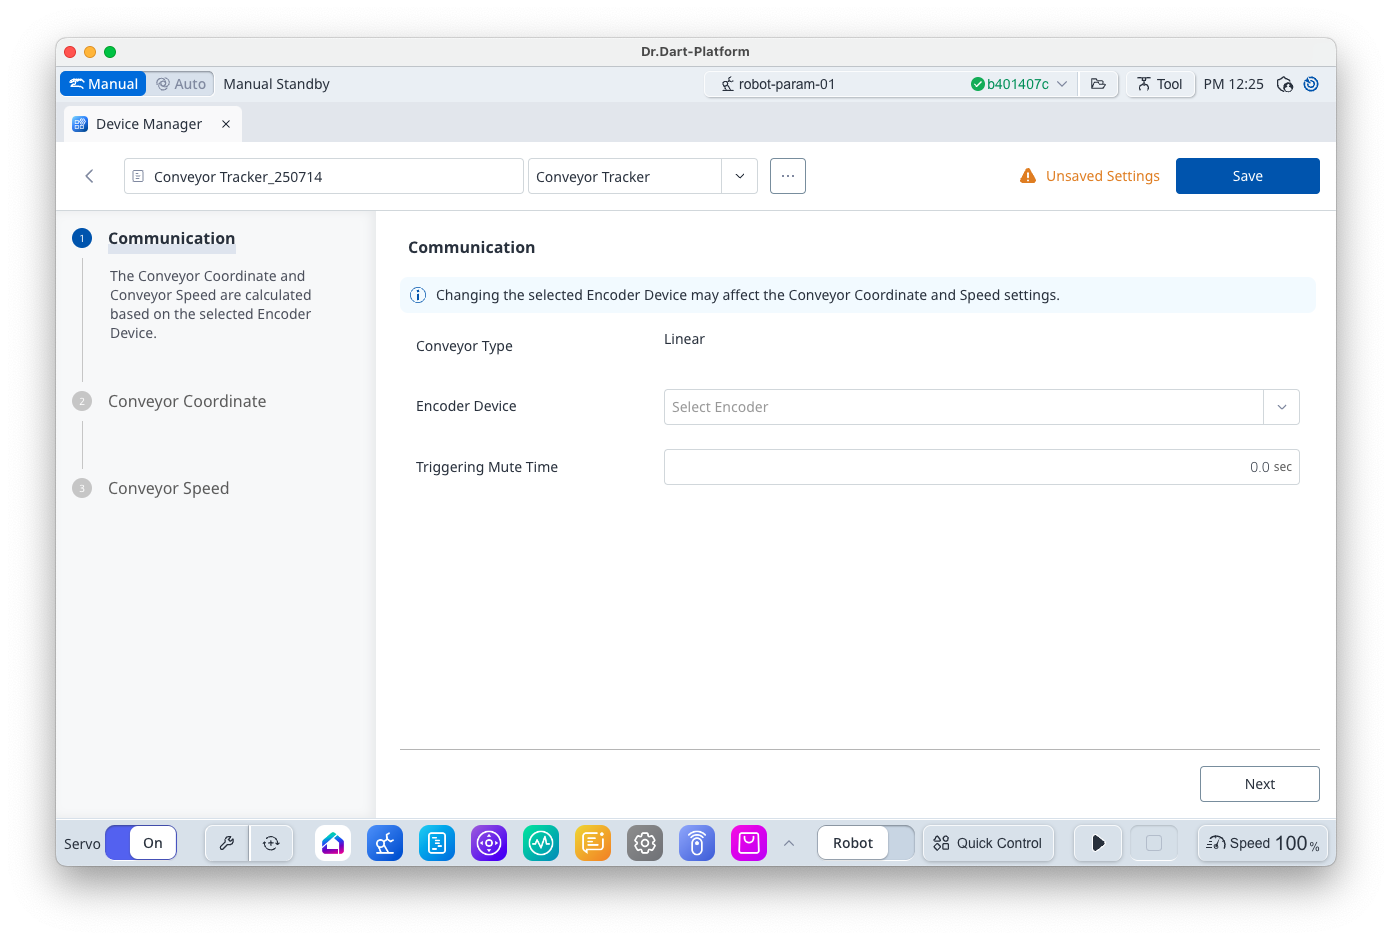Open the Select Encoder dropdown

(x=1281, y=407)
